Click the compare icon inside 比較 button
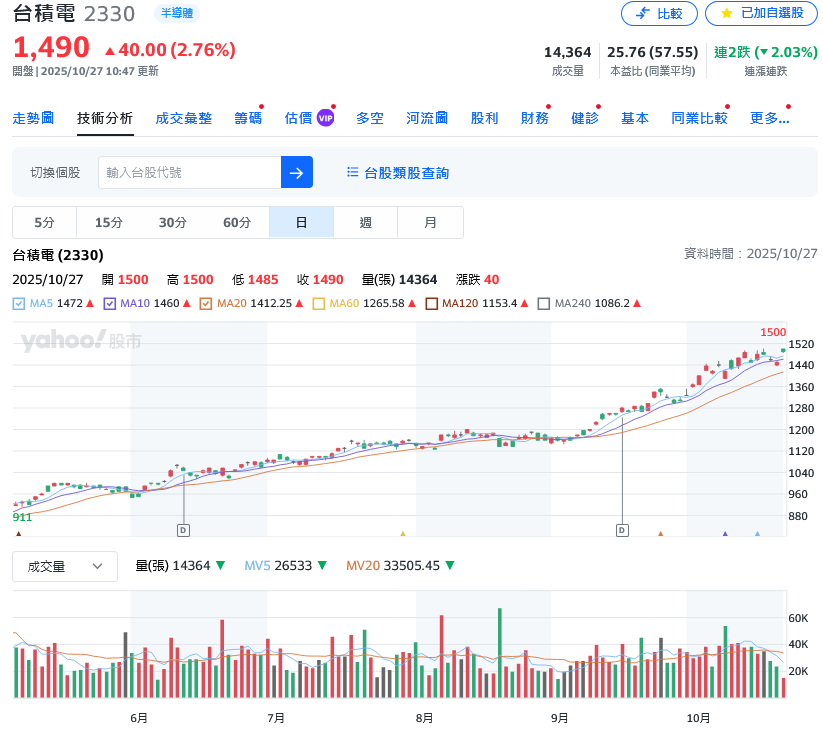823x730 pixels. point(643,14)
